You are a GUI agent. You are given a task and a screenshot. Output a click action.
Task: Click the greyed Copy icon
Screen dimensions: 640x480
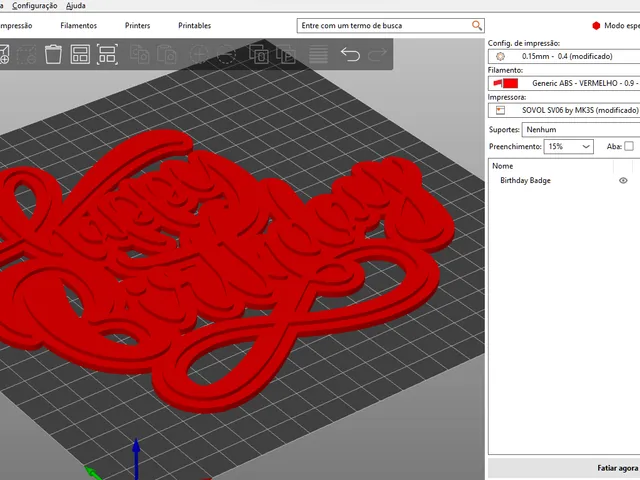coord(140,54)
